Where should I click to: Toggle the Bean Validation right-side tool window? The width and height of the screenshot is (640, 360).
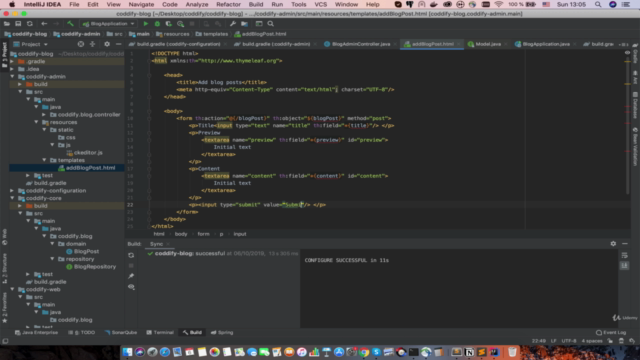(636, 147)
